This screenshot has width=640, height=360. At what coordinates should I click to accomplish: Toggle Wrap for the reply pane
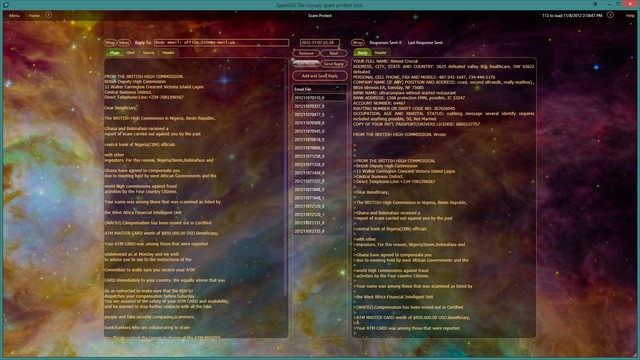358,42
